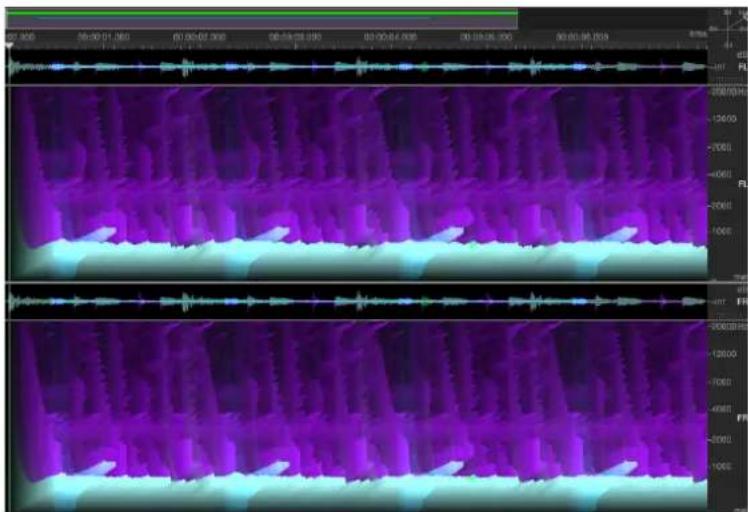The image size is (748, 512).
Task: Click the 12000 Hz mark on FL frequency scale
Action: tap(723, 118)
